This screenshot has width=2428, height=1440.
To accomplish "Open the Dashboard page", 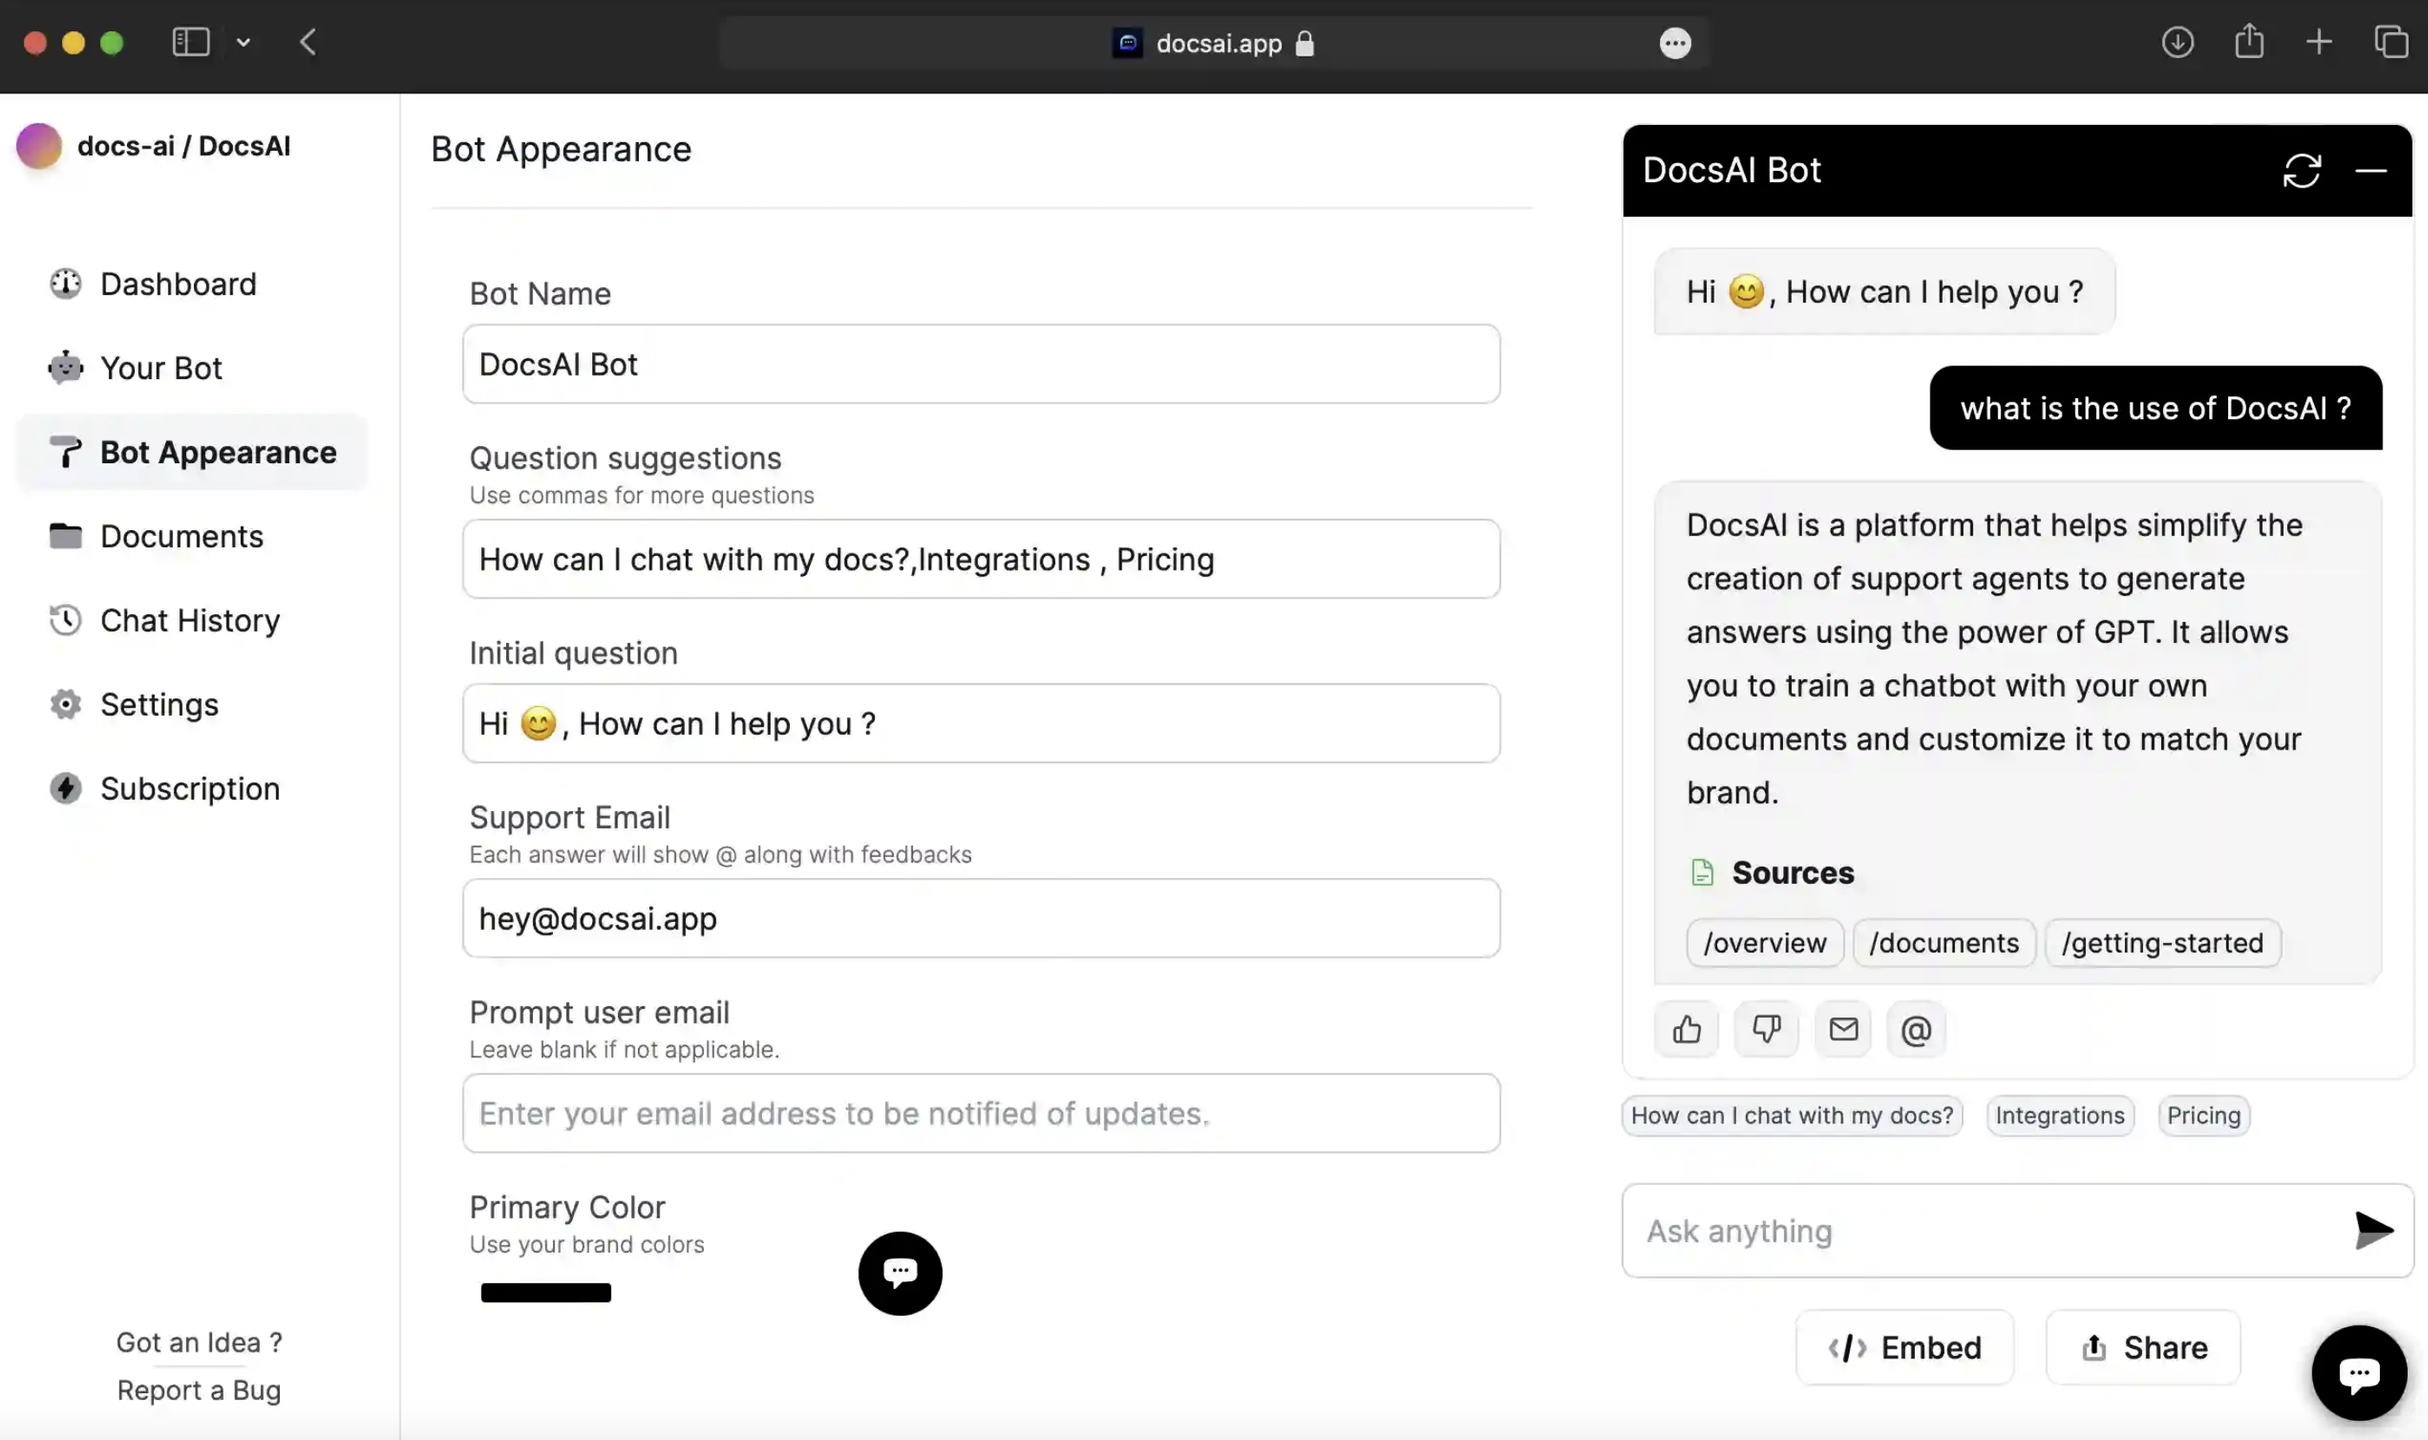I will click(178, 284).
